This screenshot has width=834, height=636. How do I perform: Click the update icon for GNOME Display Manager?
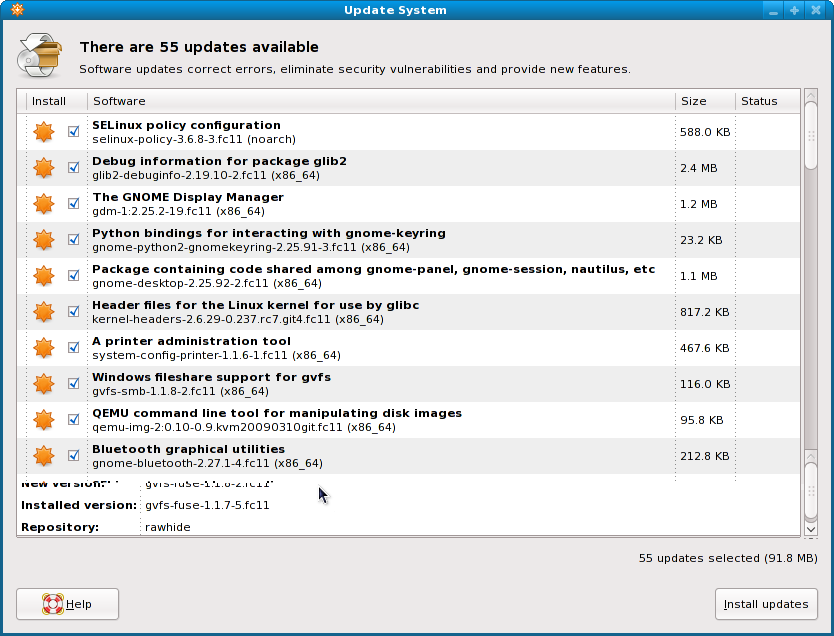tap(43, 204)
